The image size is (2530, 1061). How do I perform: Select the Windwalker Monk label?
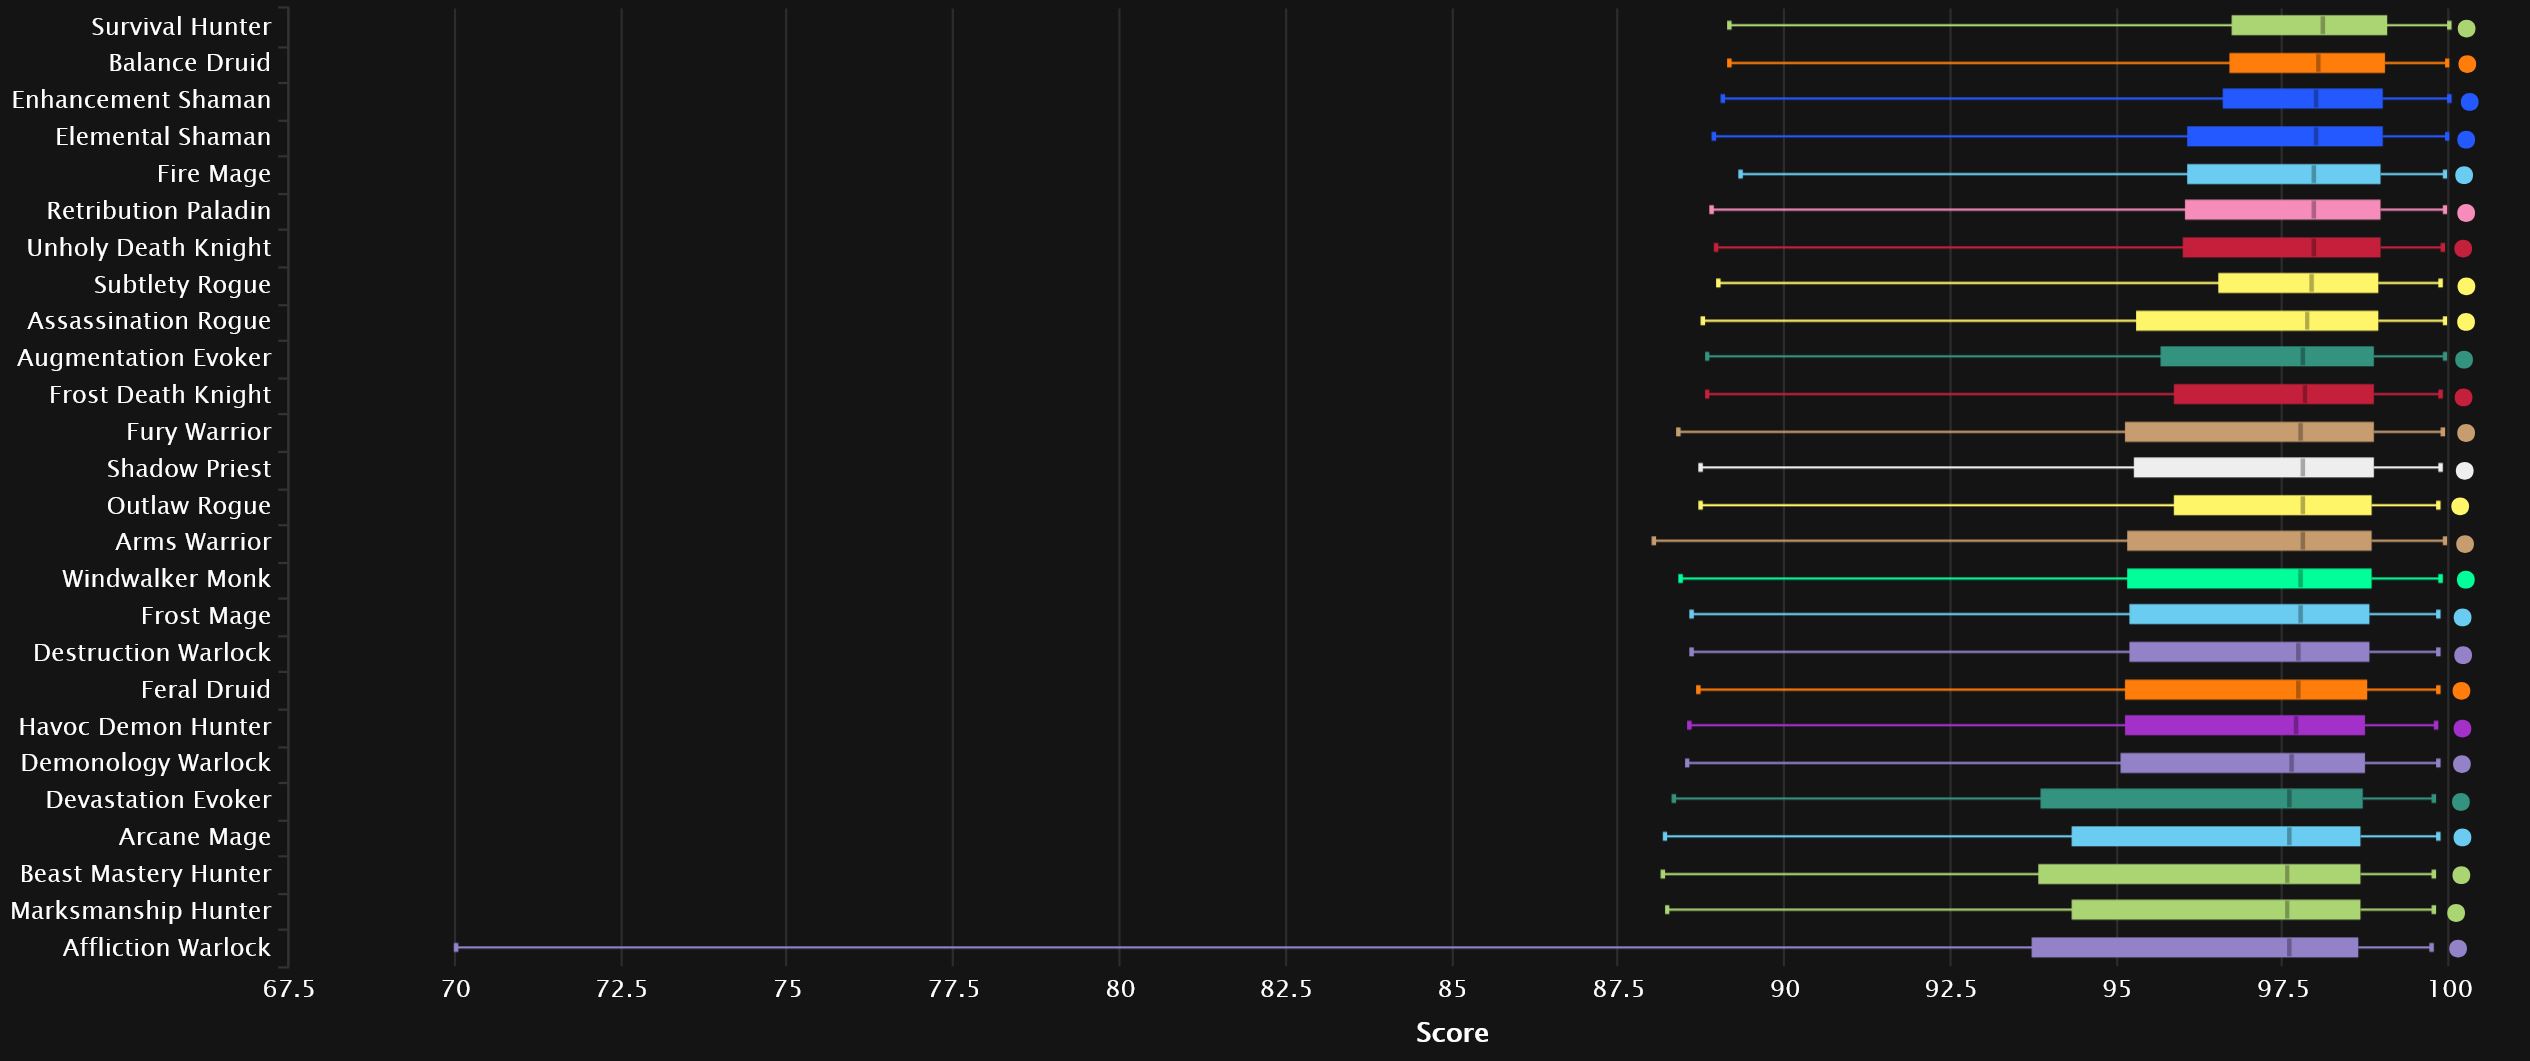click(166, 579)
